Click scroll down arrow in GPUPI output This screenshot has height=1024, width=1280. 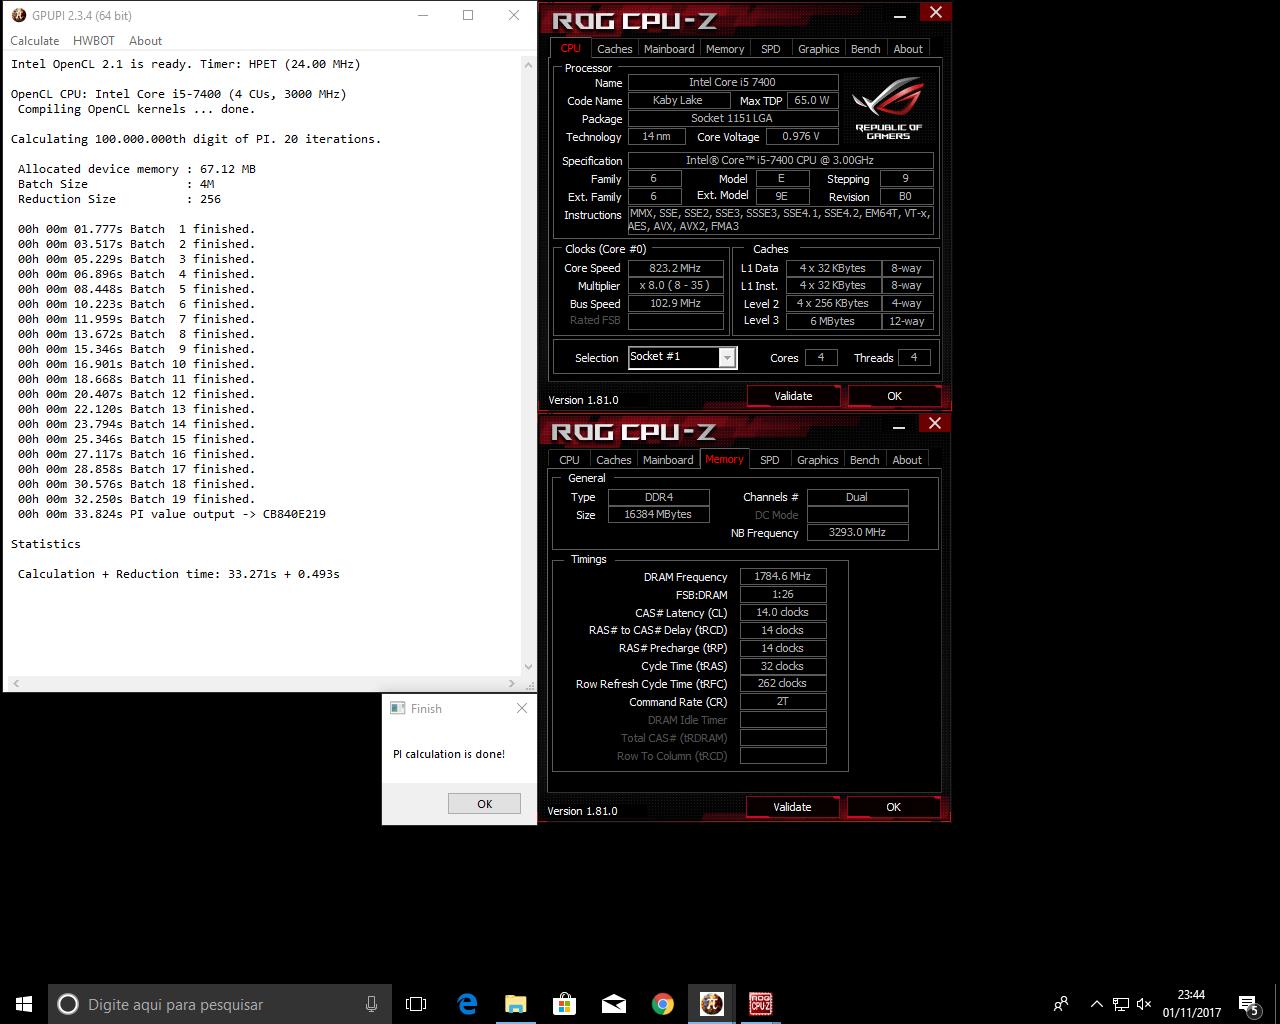(528, 667)
